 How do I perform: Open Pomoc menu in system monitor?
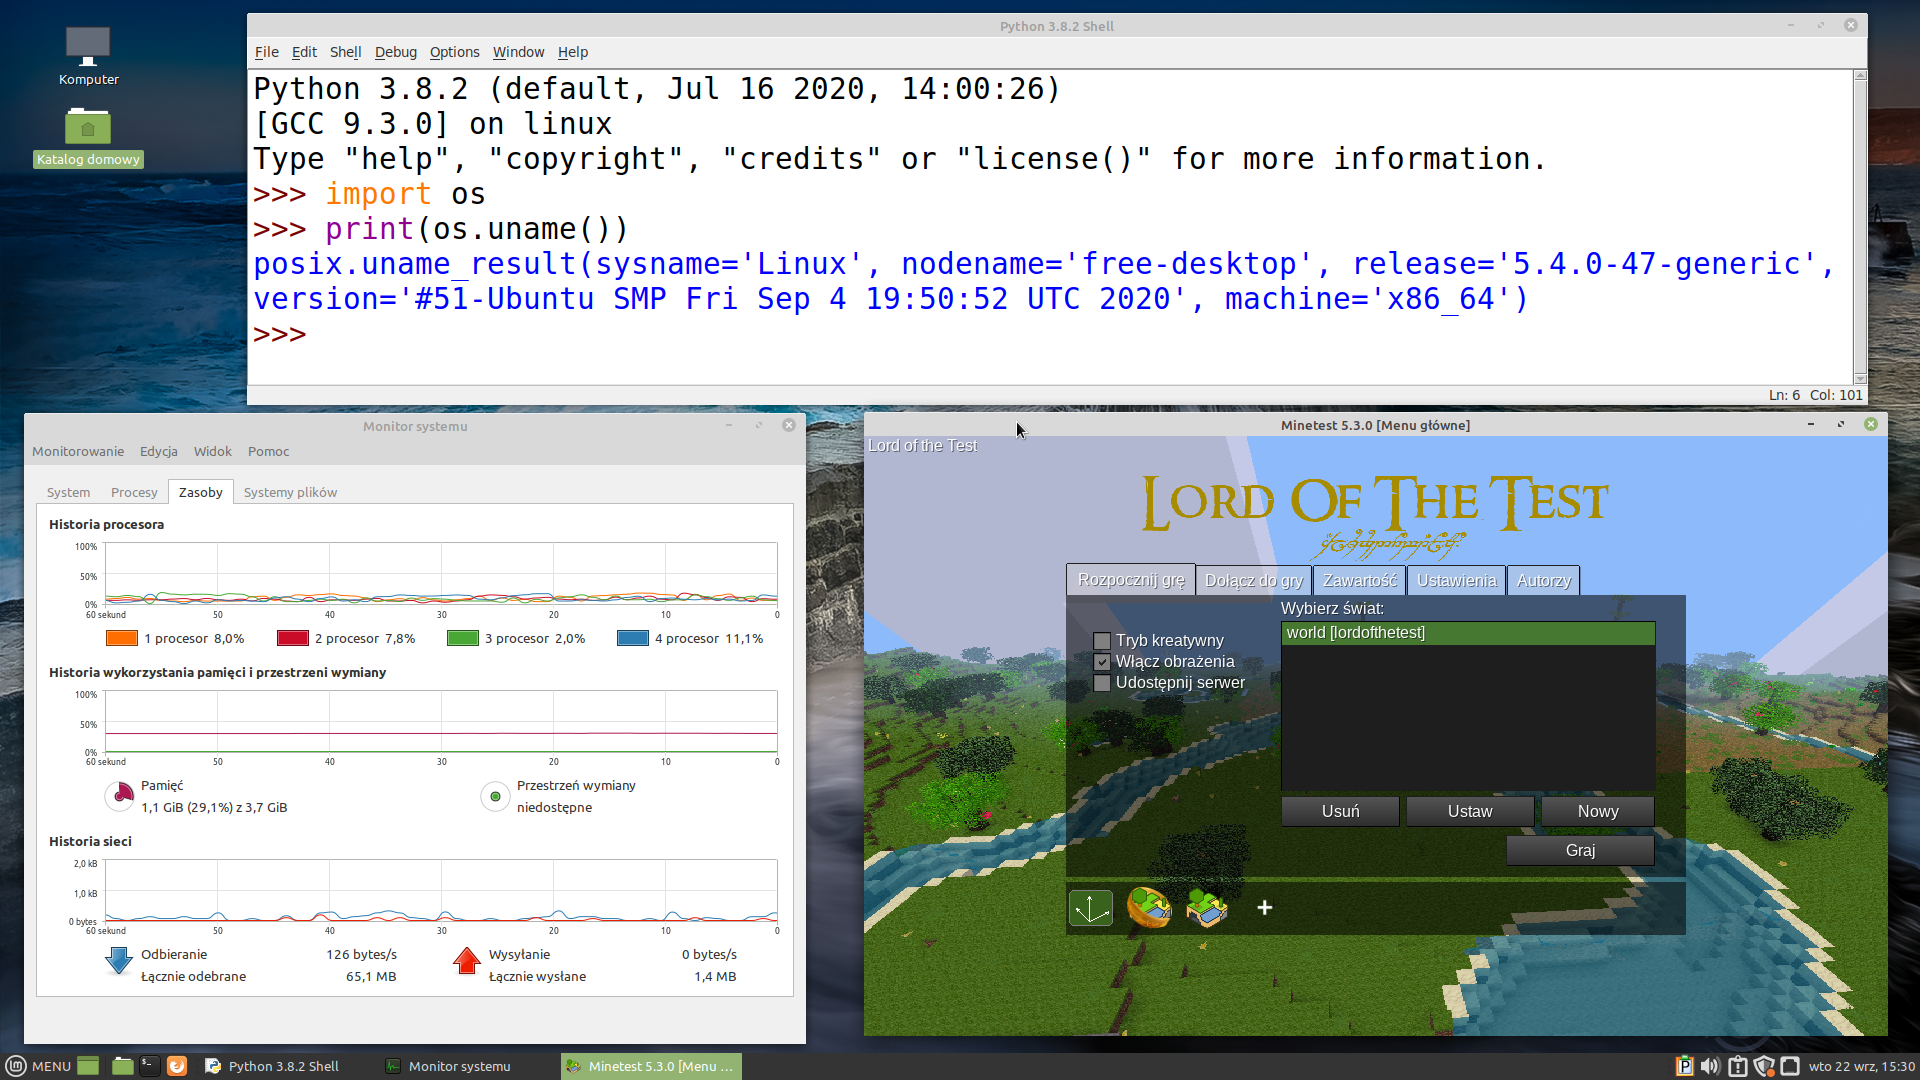click(x=268, y=452)
